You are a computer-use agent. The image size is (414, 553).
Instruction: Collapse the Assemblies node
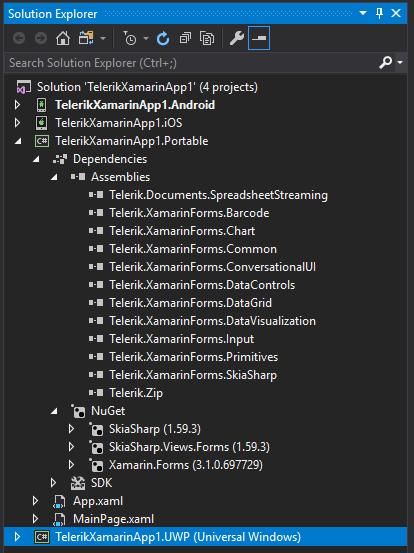(54, 177)
